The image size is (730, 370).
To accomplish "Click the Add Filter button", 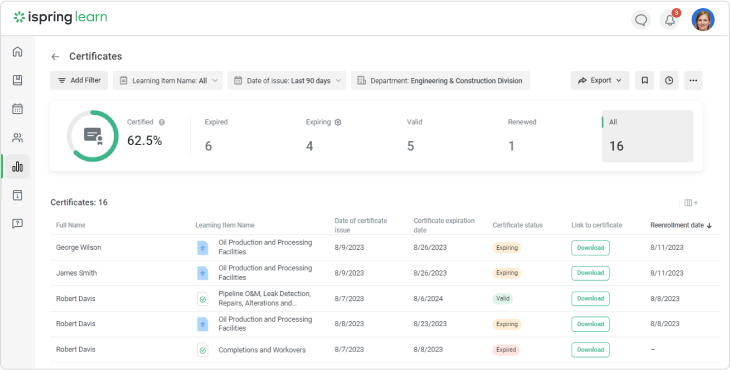I will tap(79, 81).
